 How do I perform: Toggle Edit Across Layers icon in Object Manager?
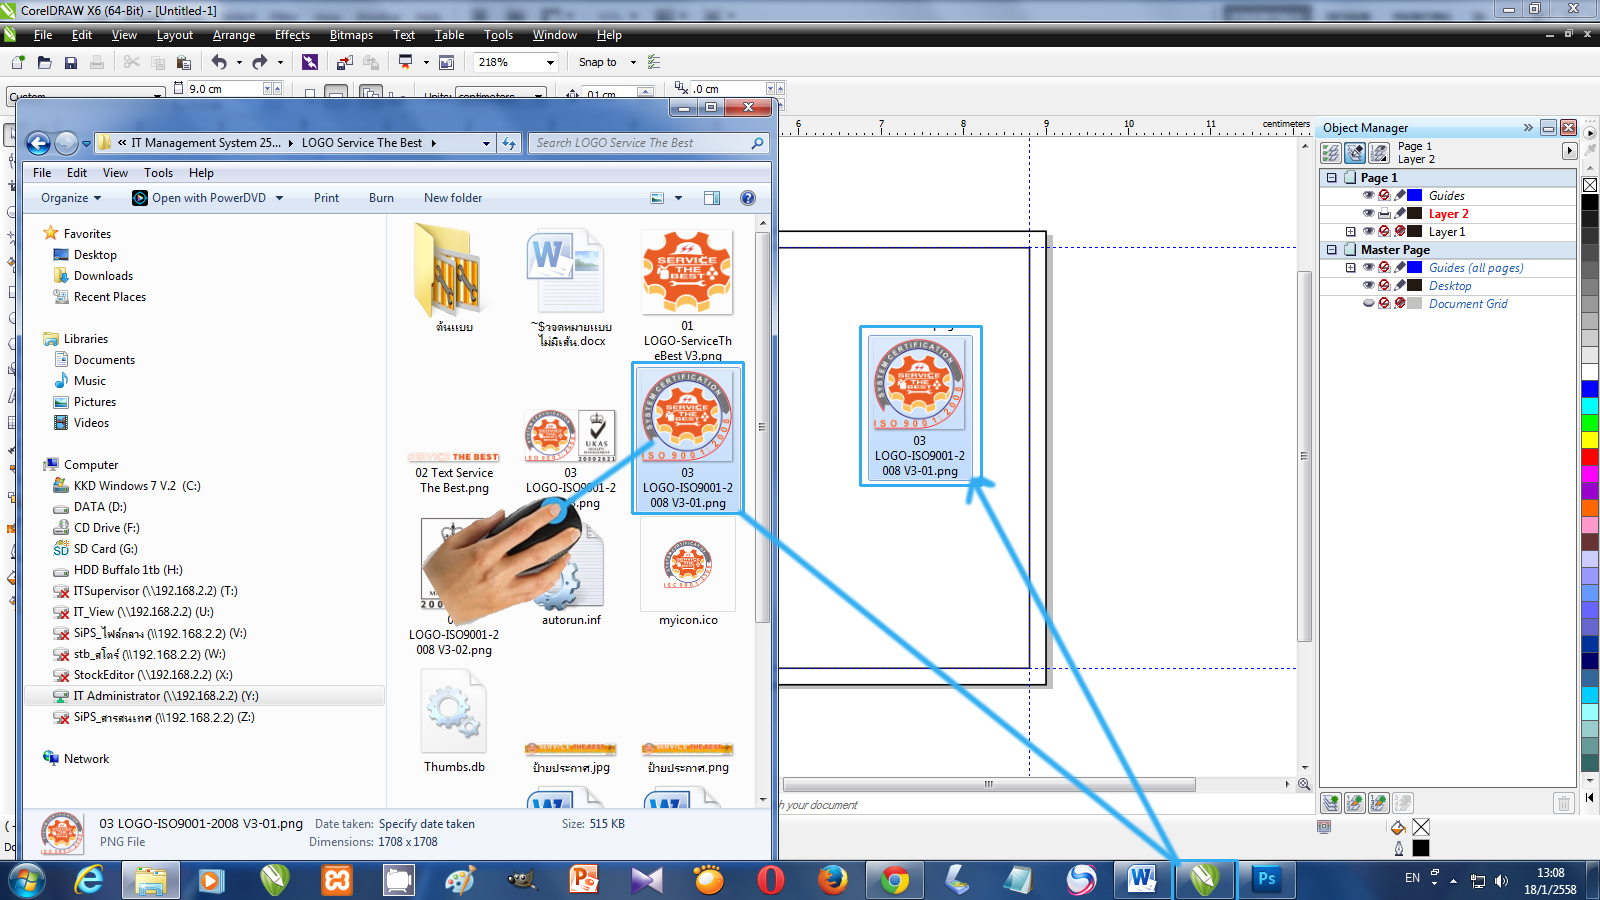click(1355, 153)
